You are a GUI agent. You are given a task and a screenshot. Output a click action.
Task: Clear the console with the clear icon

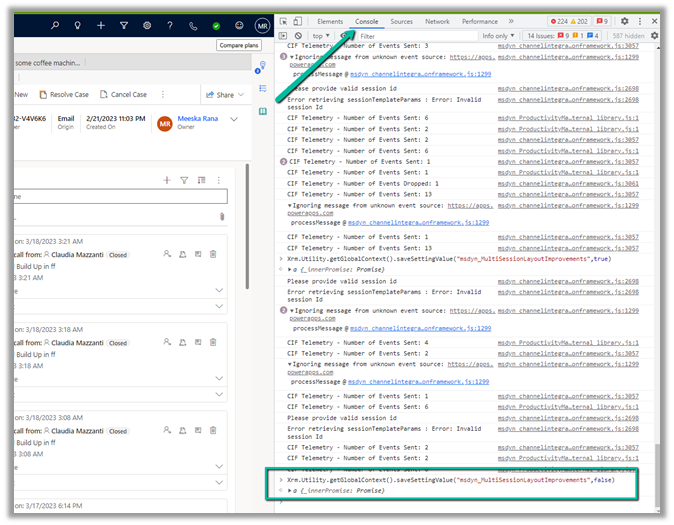pyautogui.click(x=298, y=36)
